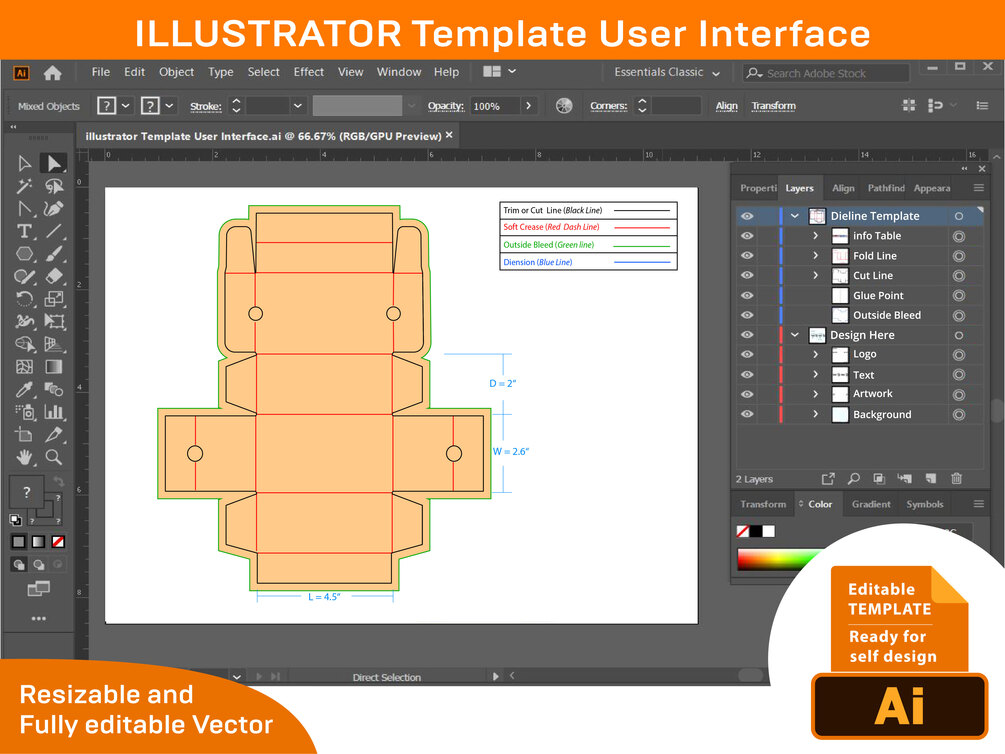This screenshot has height=754, width=1005.
Task: Target the Text sublayer circle
Action: click(959, 374)
